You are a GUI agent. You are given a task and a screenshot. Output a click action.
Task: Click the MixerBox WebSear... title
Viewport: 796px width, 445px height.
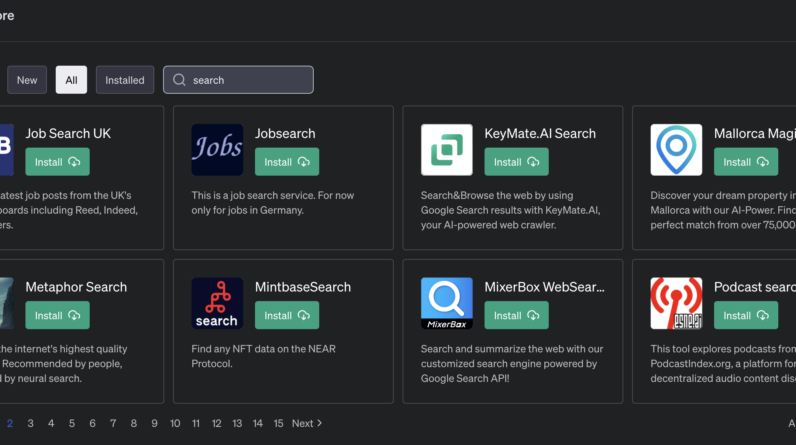pyautogui.click(x=545, y=287)
